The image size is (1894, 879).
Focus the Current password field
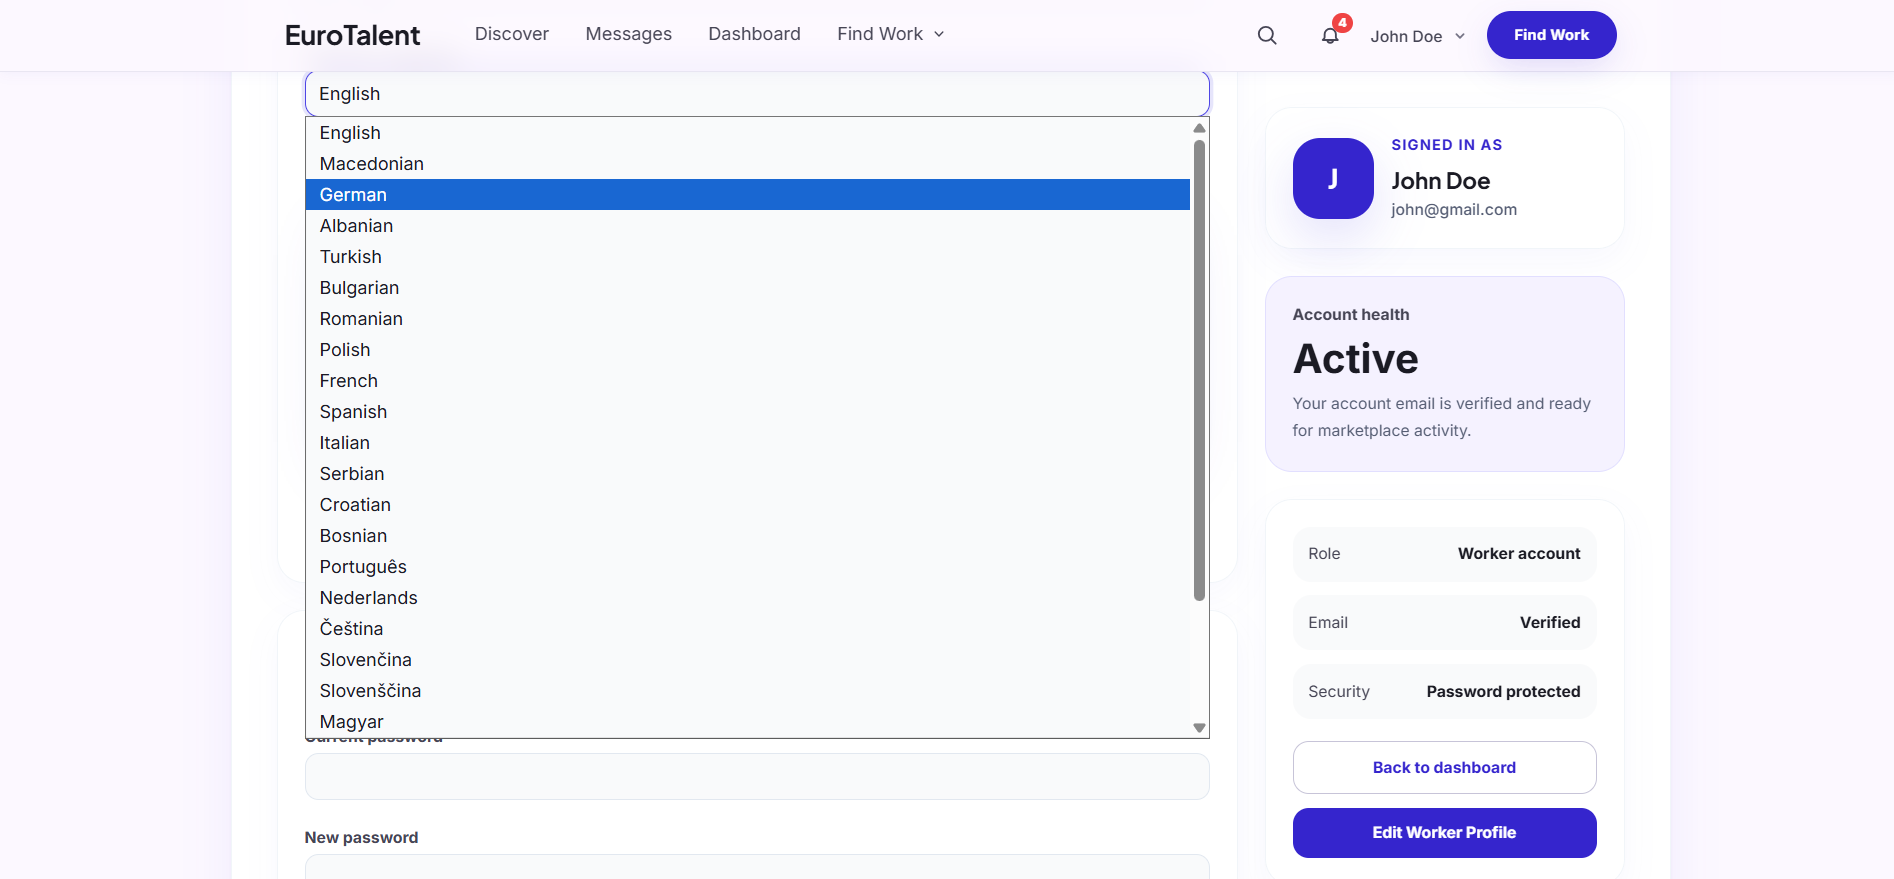(x=757, y=776)
